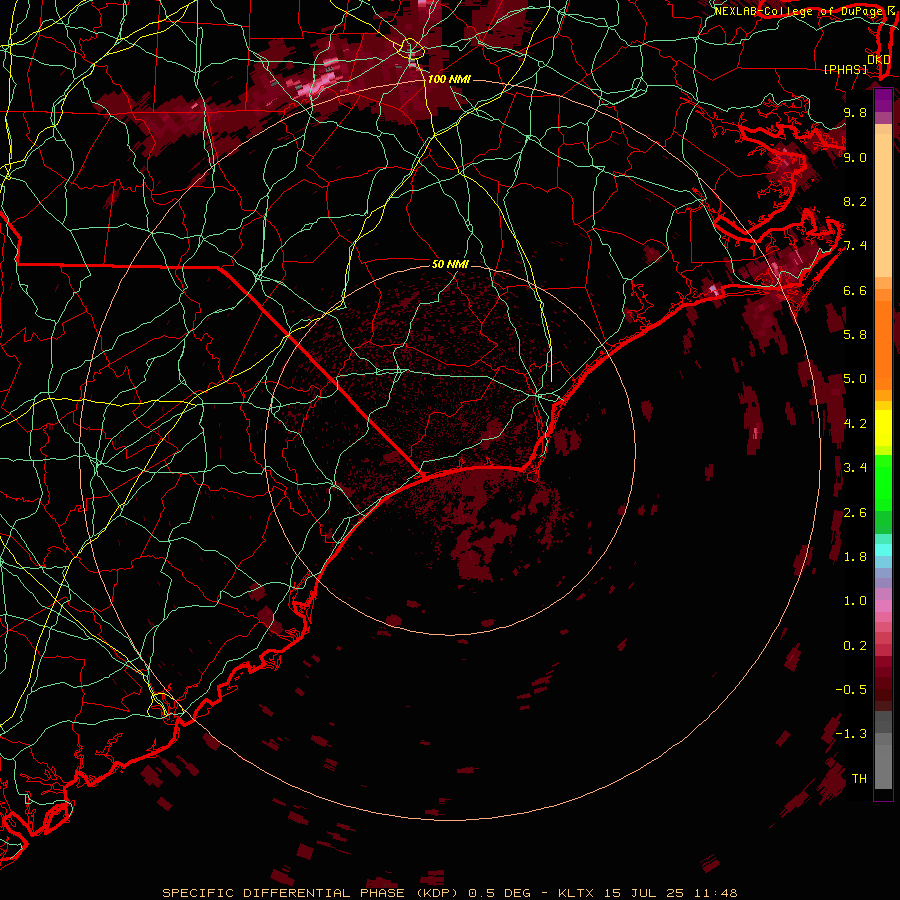Click the 3.4 scale value
This screenshot has width=900, height=900.
[x=855, y=467]
